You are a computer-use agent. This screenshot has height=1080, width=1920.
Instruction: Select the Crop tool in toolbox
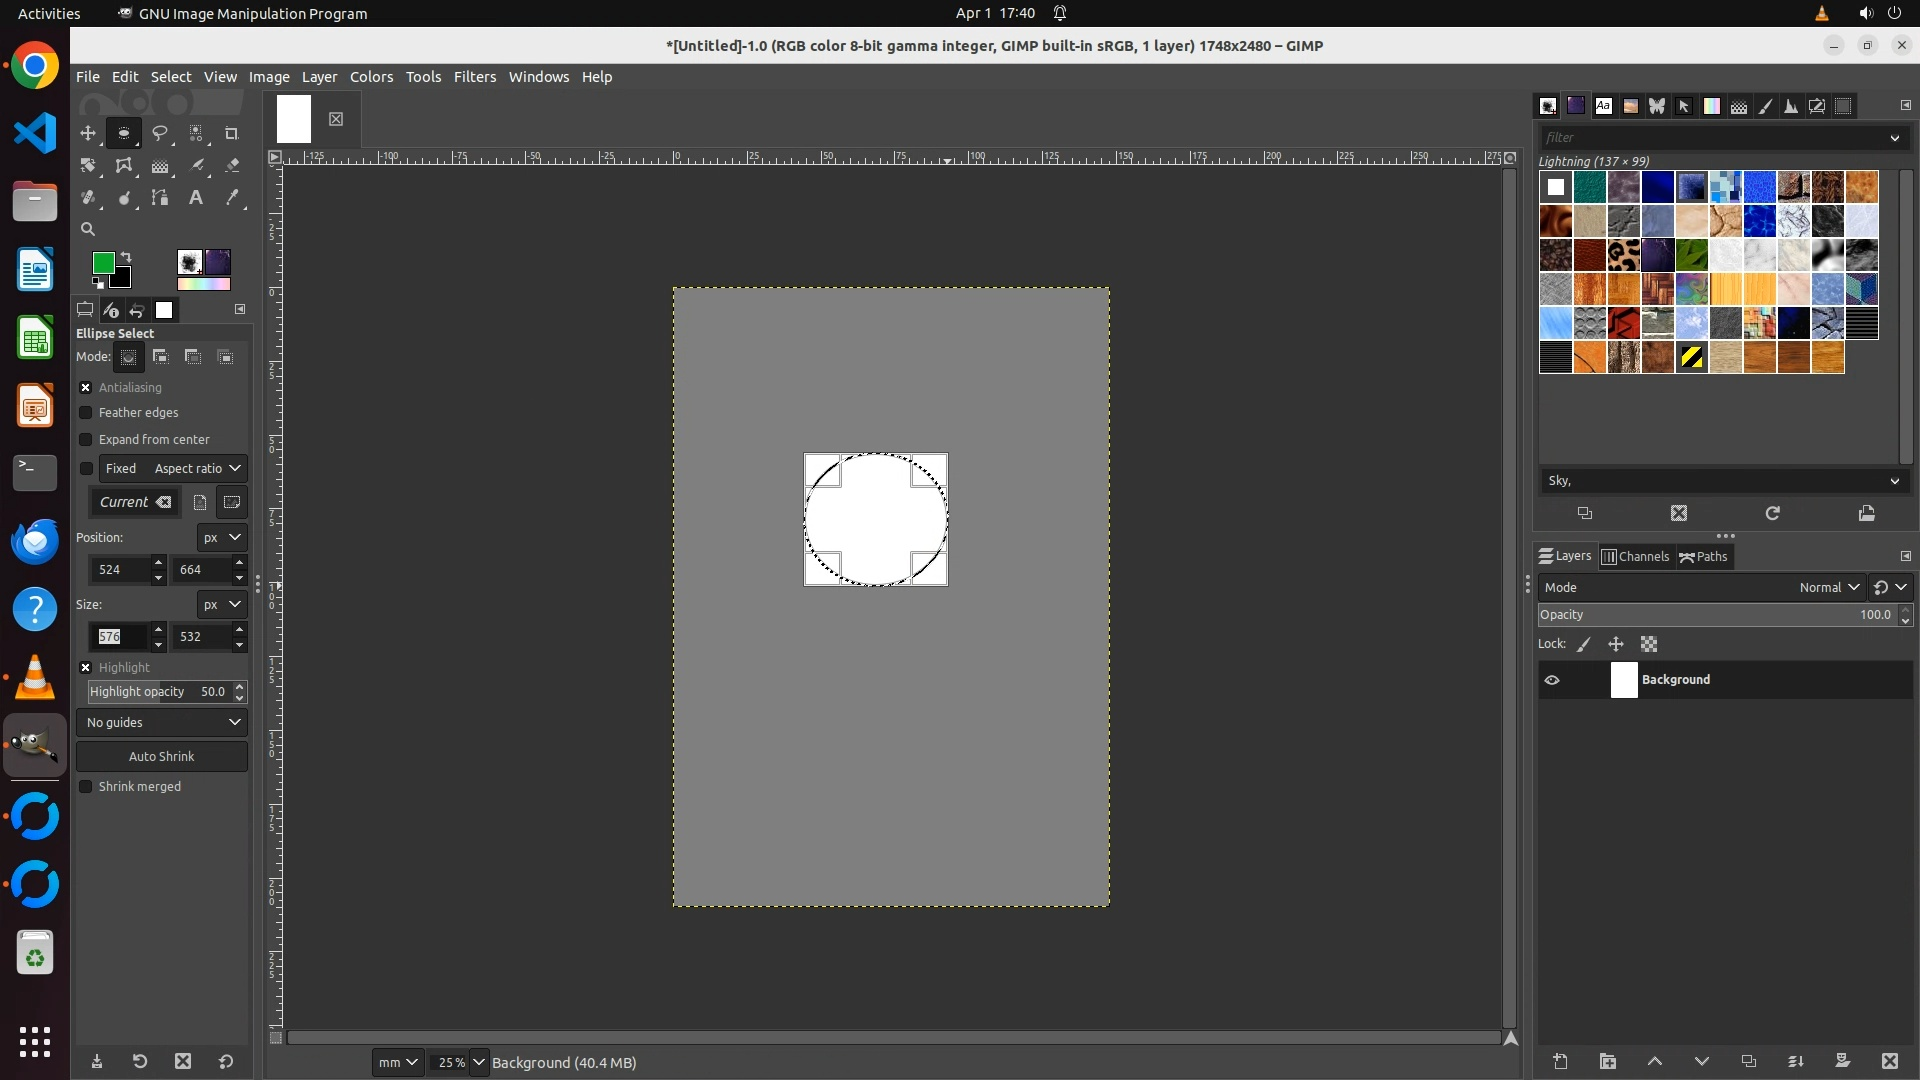pyautogui.click(x=232, y=133)
